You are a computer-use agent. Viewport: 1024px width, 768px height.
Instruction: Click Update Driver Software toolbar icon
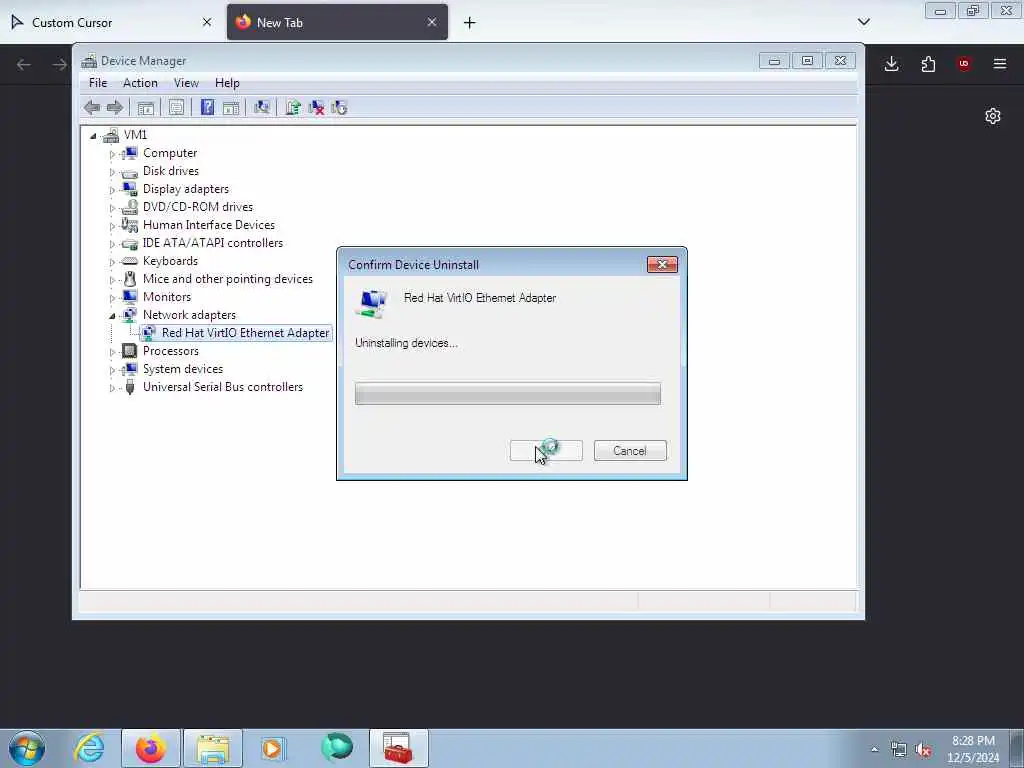pyautogui.click(x=293, y=107)
